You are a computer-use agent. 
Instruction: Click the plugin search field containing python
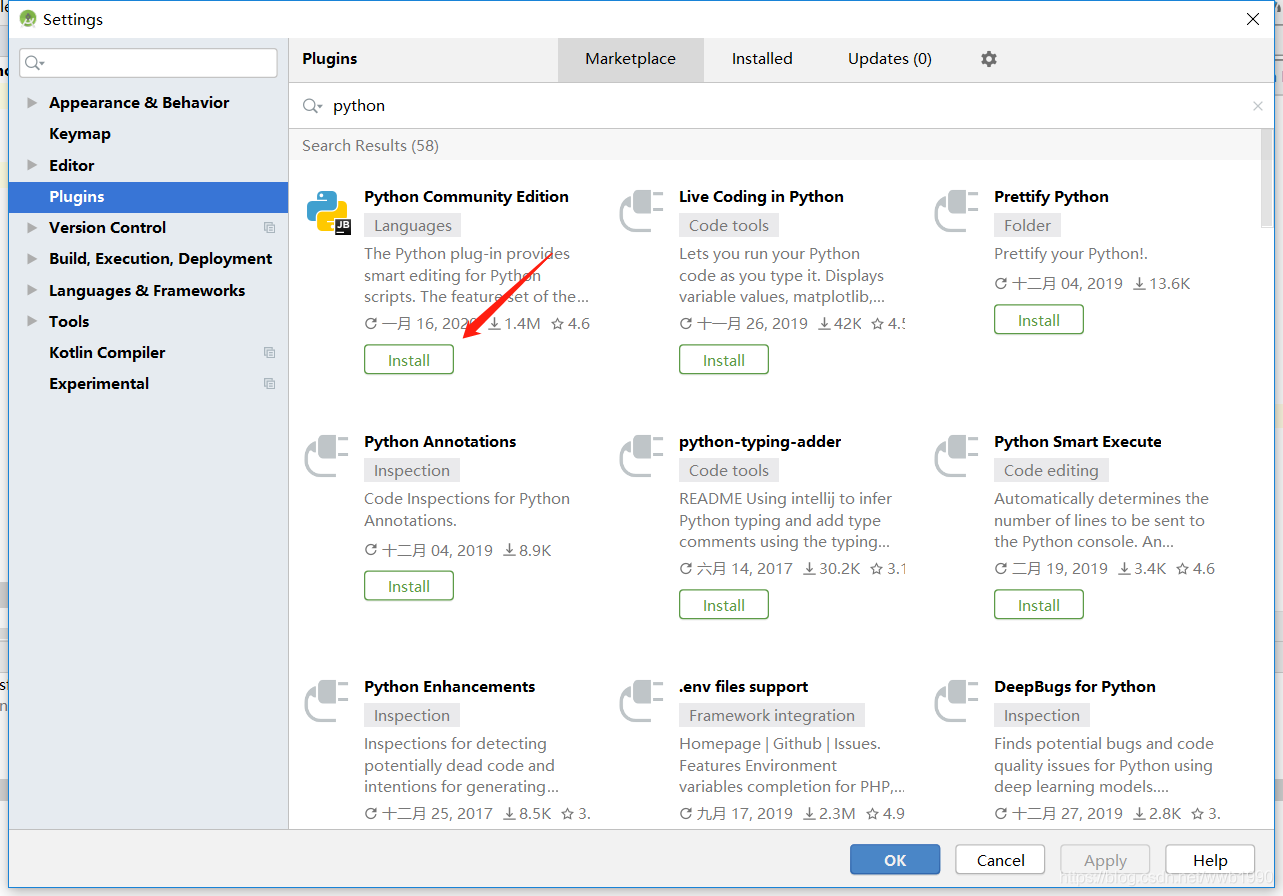[x=780, y=106]
